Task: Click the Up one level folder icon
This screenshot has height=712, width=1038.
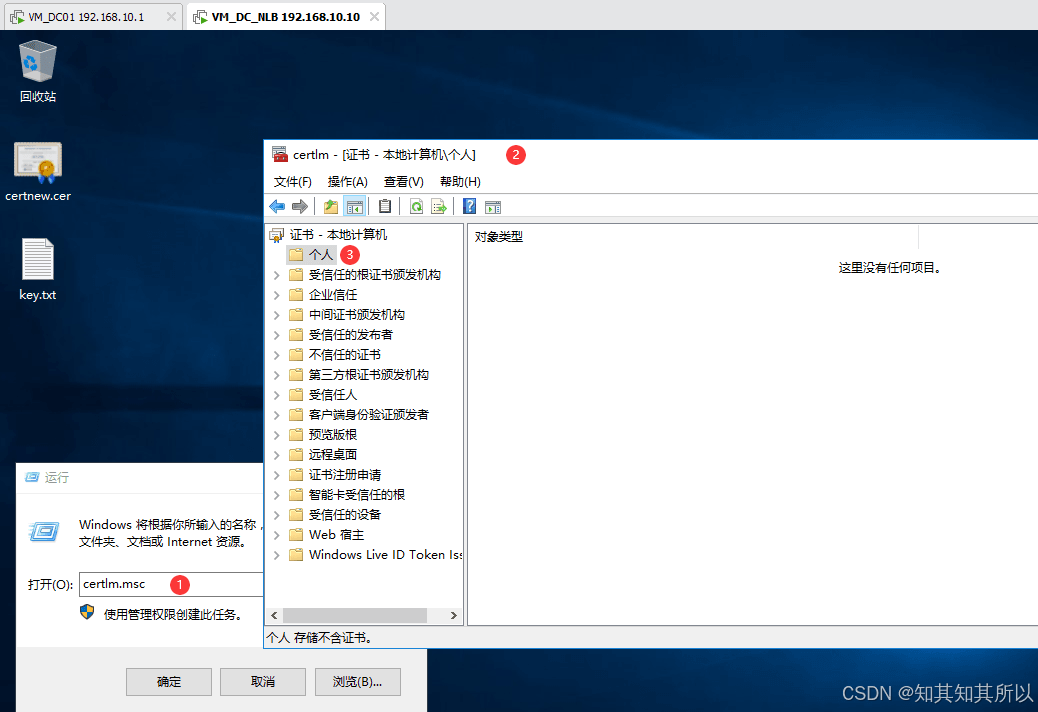Action: click(x=331, y=206)
